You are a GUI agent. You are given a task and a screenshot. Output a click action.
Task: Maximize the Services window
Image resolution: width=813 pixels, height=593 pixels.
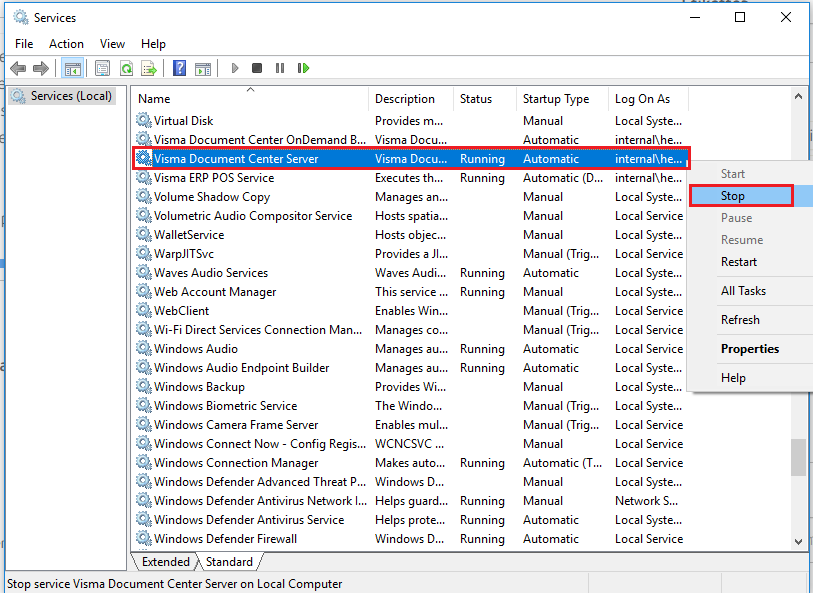click(x=740, y=17)
